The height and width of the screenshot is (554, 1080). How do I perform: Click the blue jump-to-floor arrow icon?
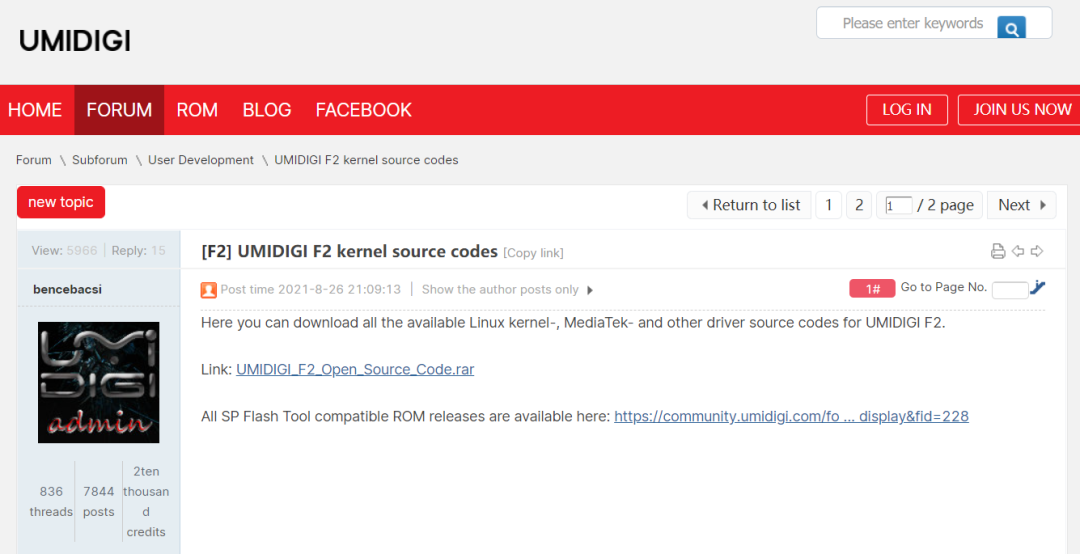pyautogui.click(x=1038, y=288)
